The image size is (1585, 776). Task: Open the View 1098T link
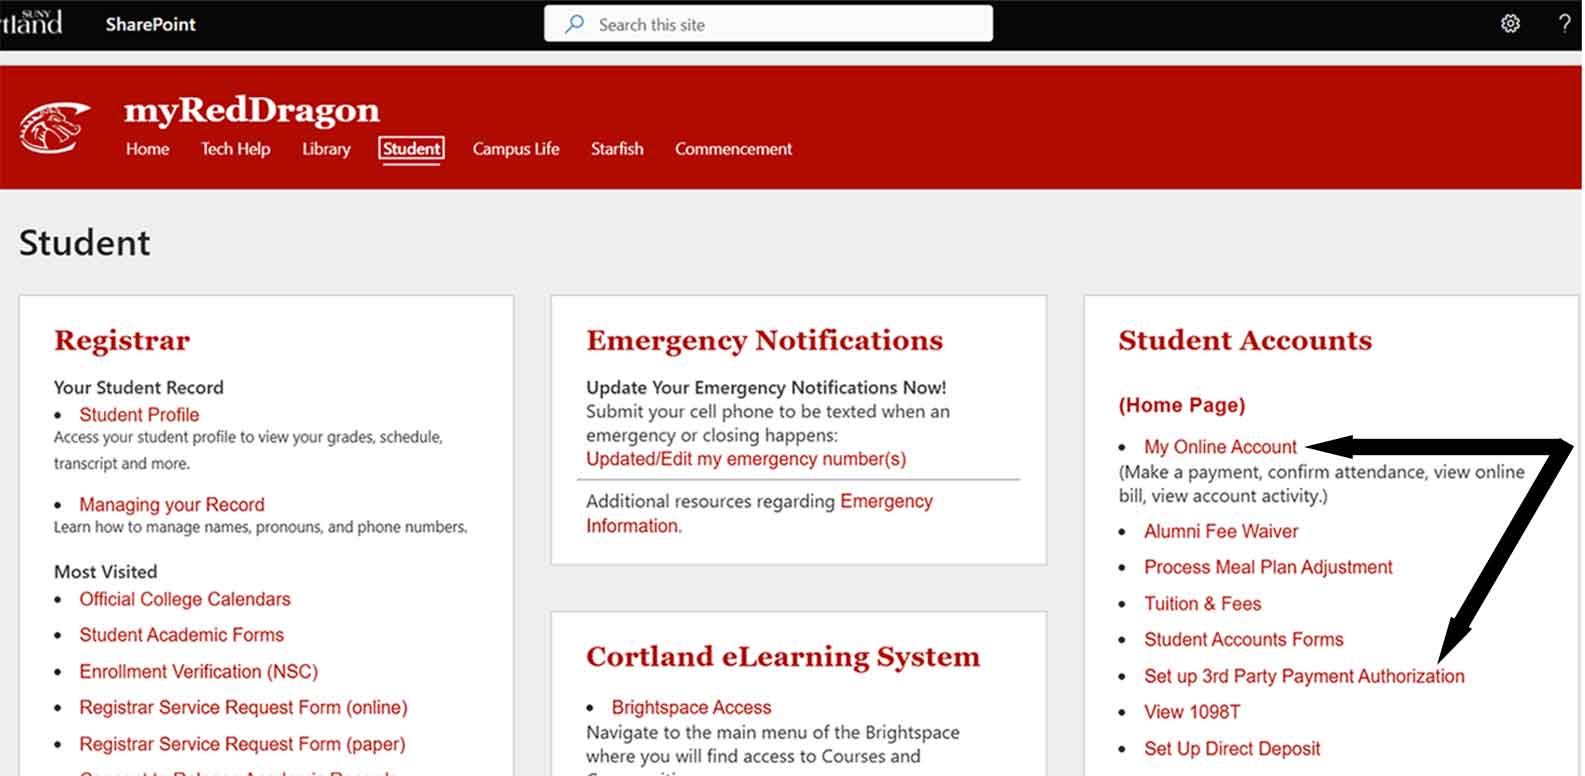click(x=1192, y=712)
